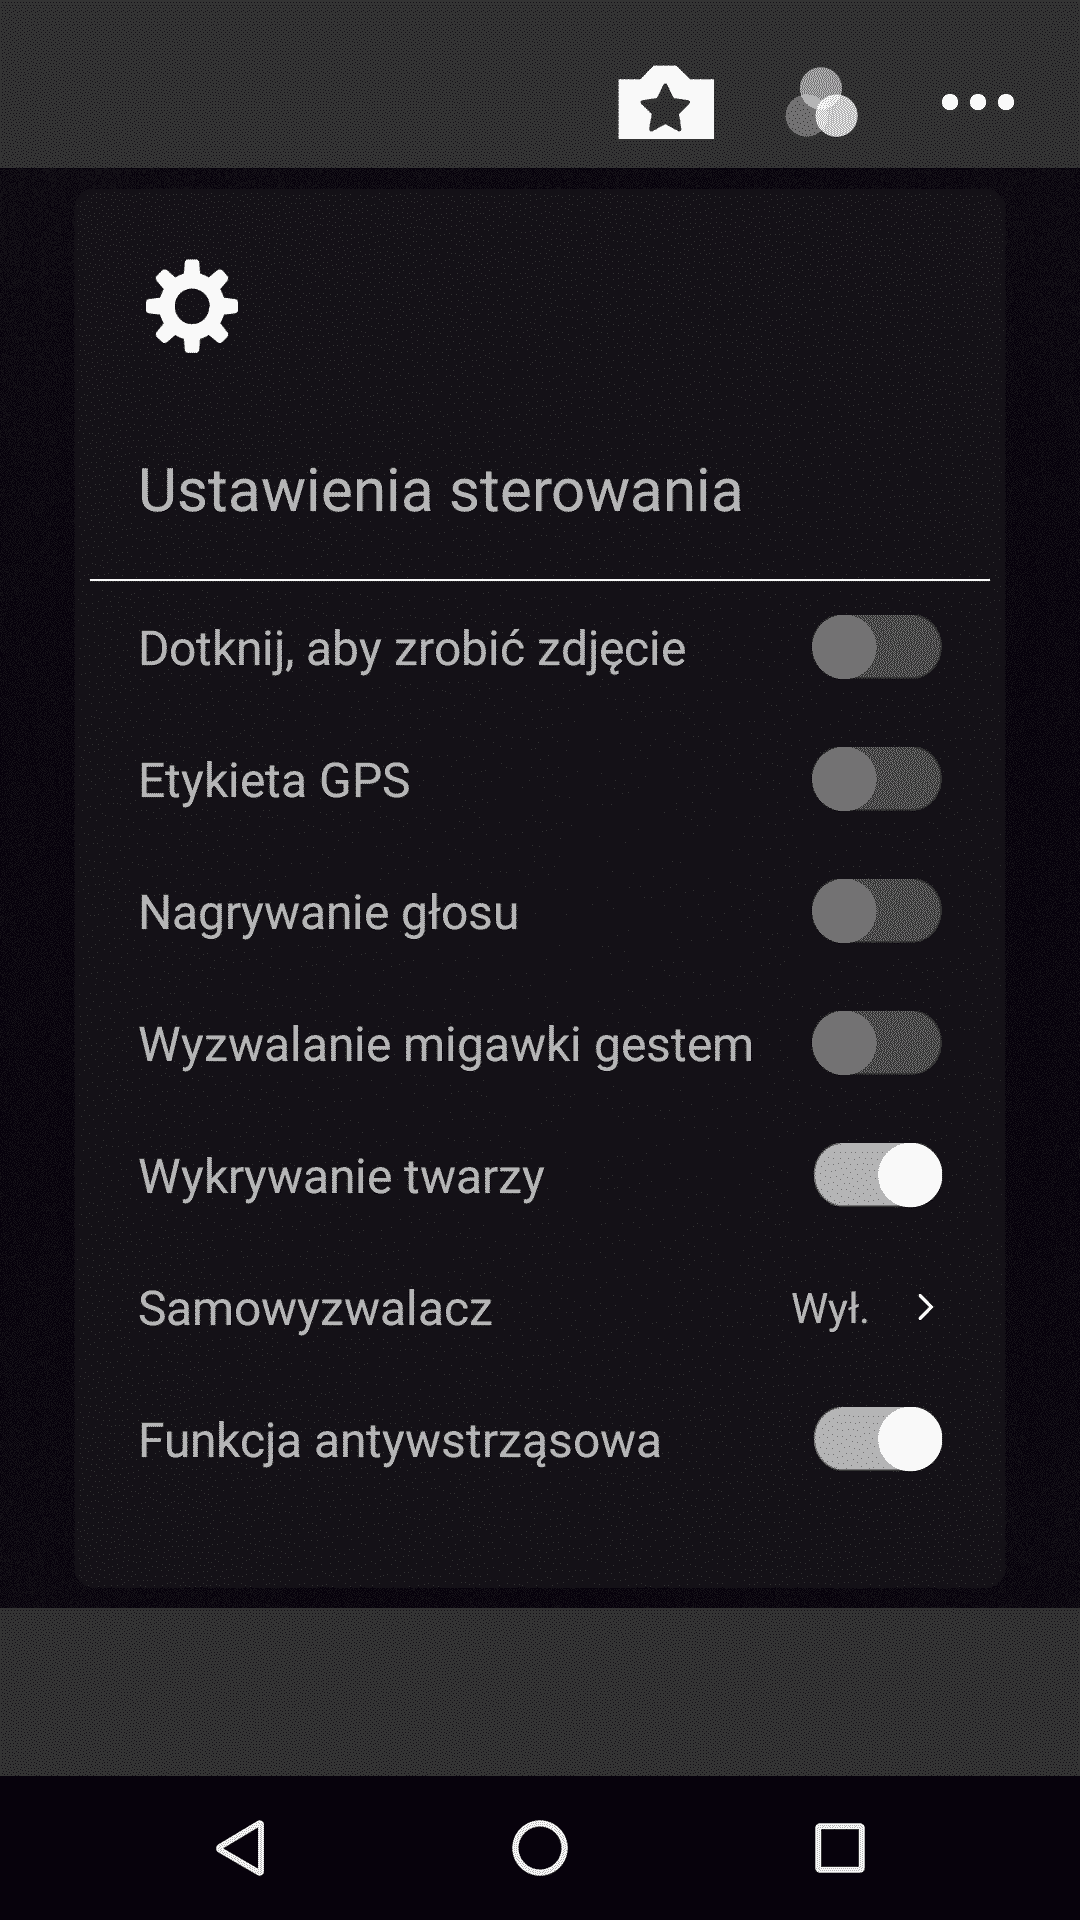
Task: Tap the Funkcja antywstrząsowa label text
Action: (x=399, y=1440)
